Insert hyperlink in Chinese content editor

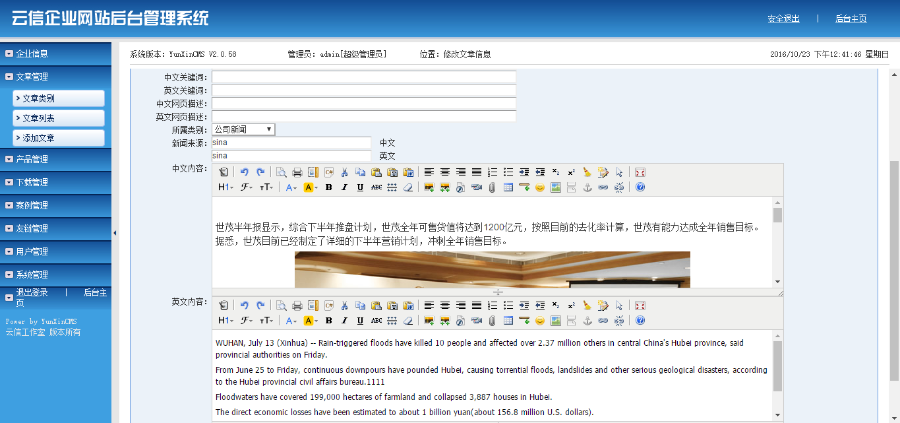pos(603,187)
